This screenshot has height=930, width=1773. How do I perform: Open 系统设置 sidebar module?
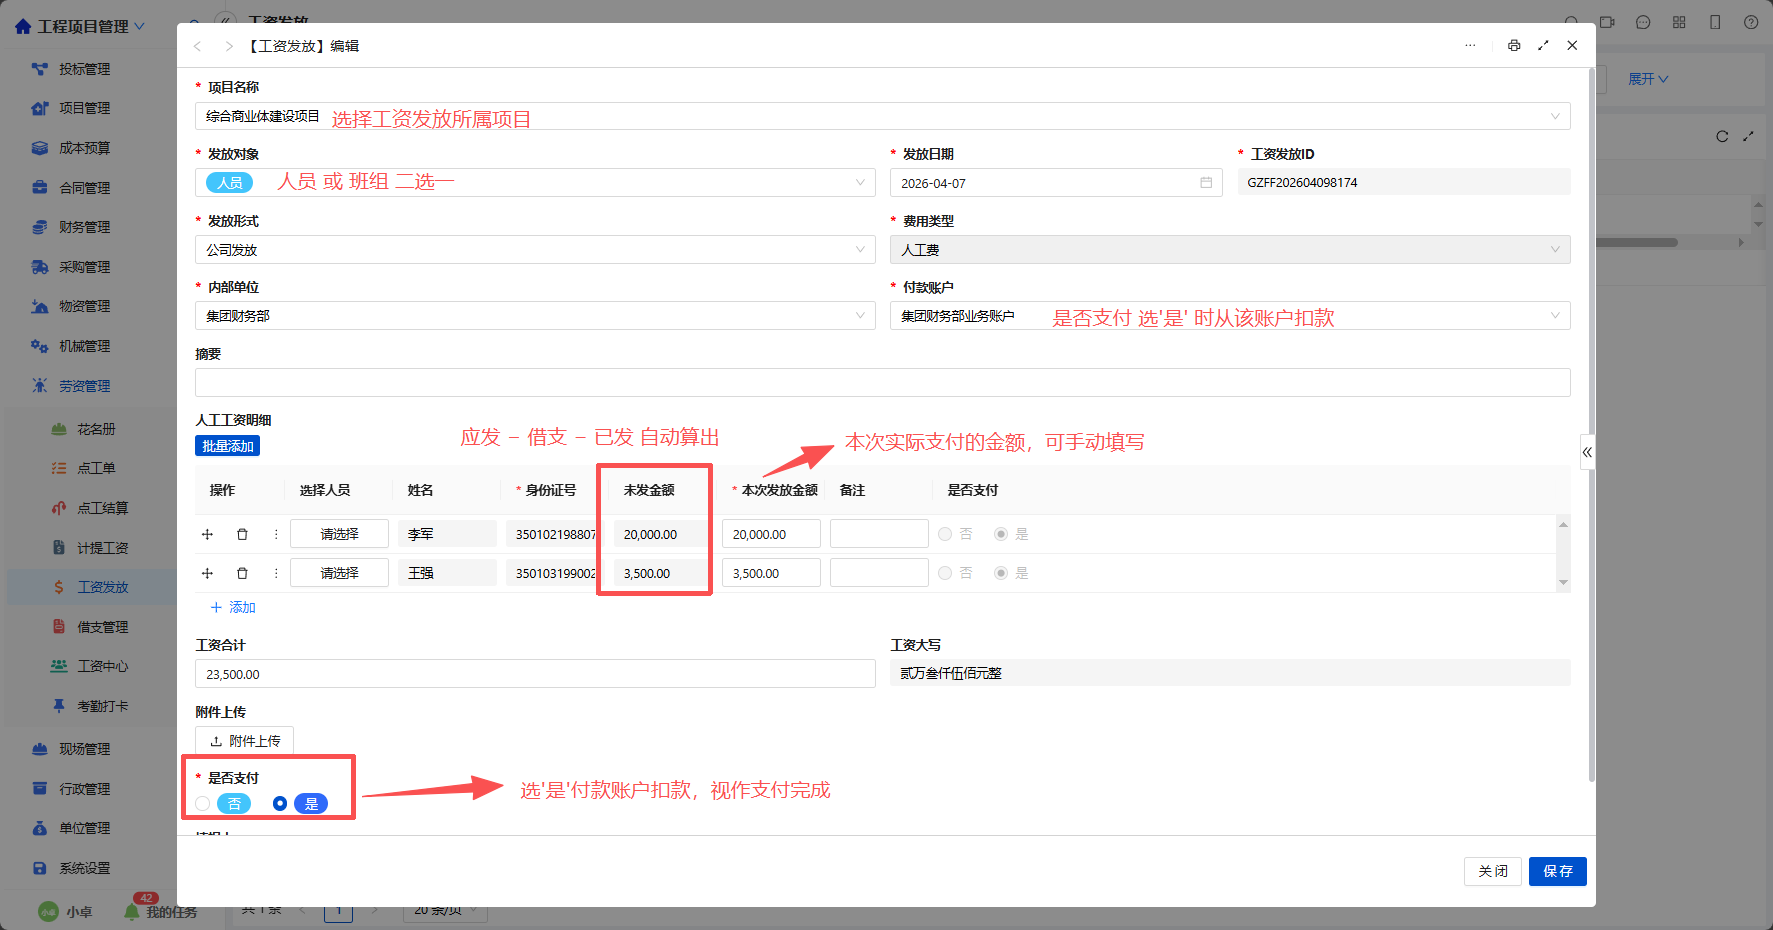[x=84, y=868]
